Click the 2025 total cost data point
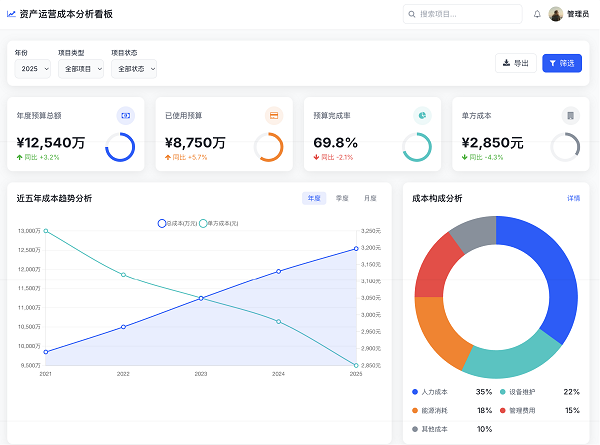The width and height of the screenshot is (600, 445). (x=356, y=249)
